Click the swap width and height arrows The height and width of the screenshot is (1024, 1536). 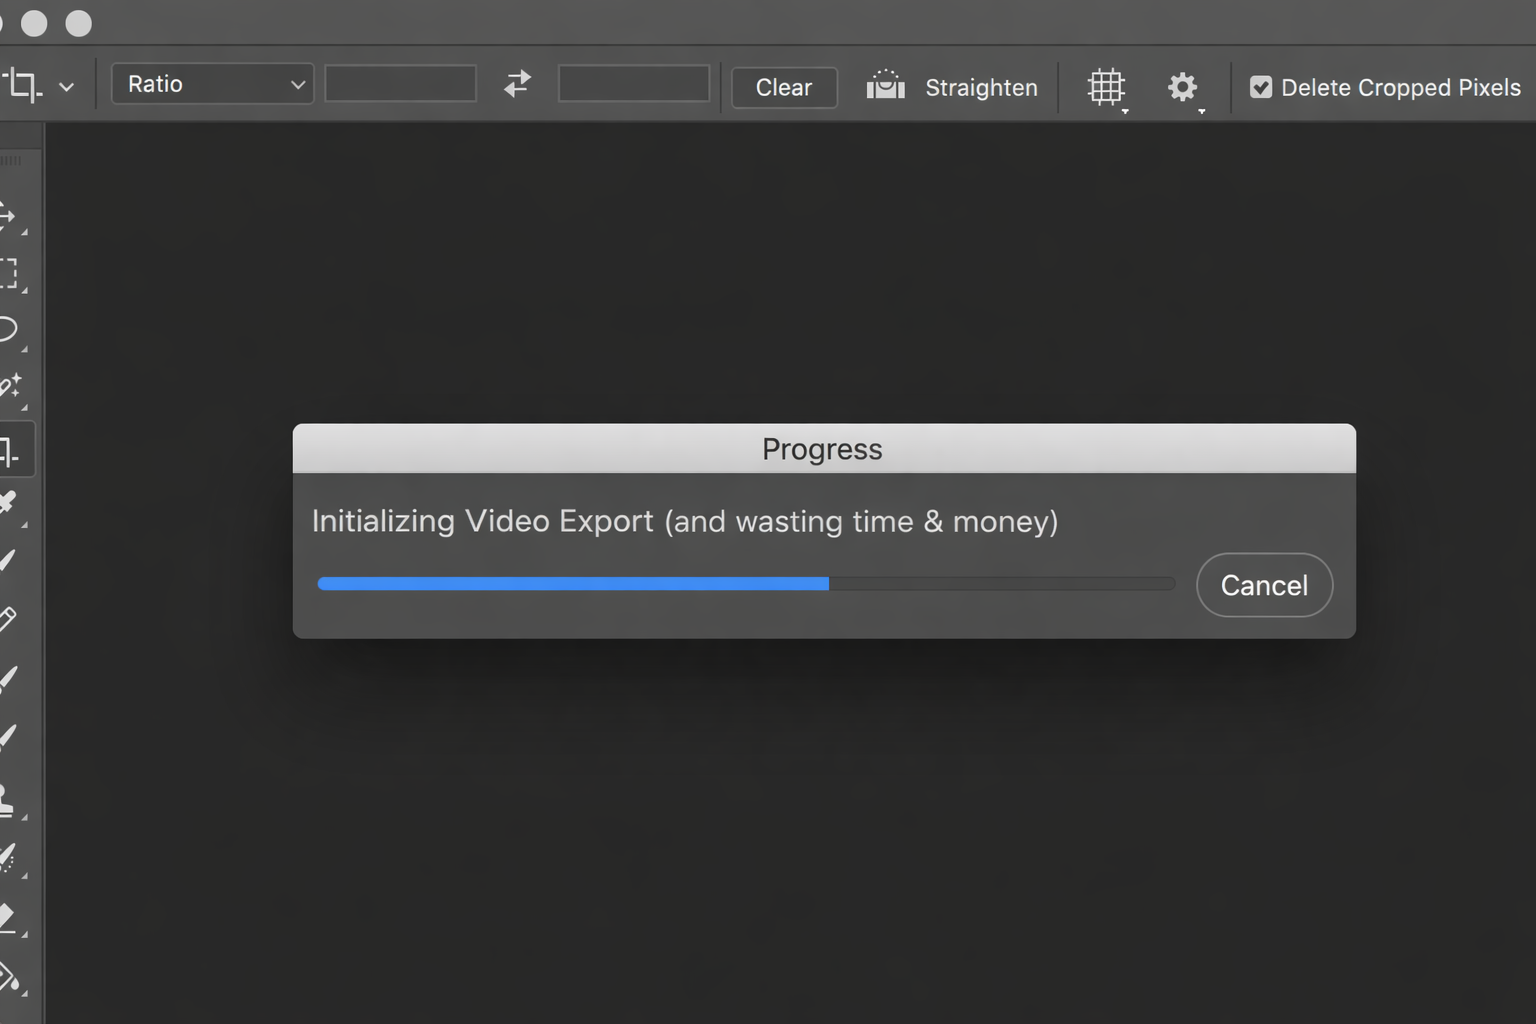[x=517, y=84]
